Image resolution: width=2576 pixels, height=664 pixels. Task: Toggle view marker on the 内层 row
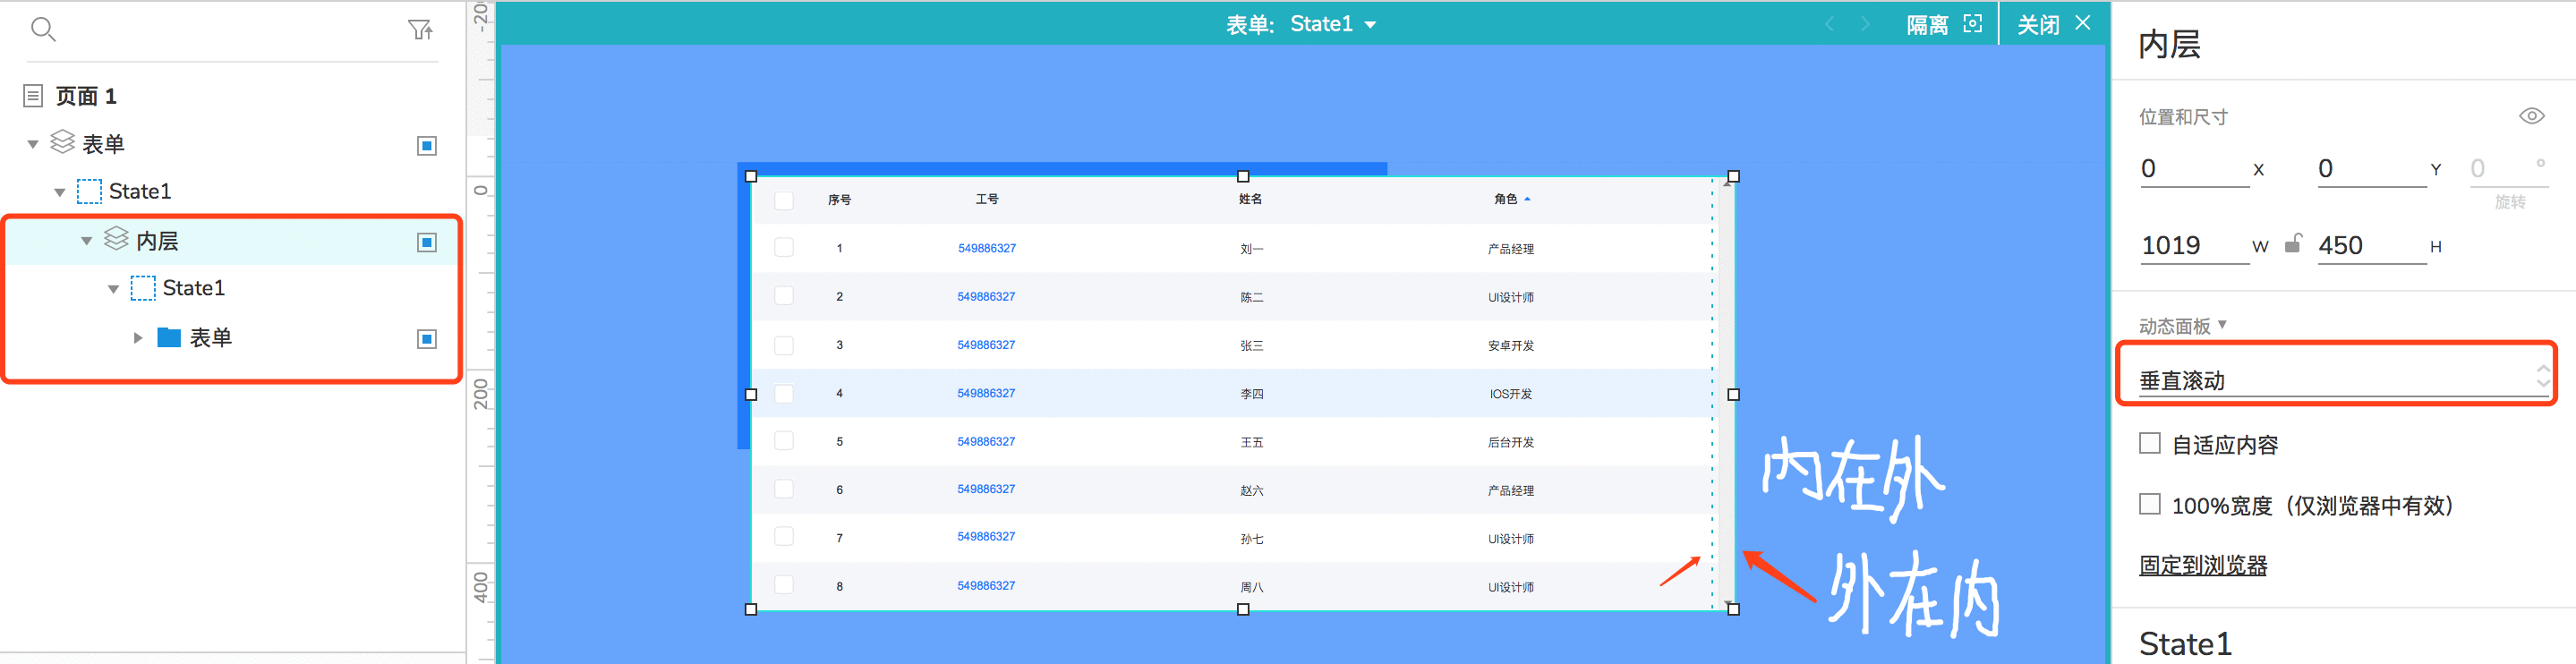click(427, 242)
